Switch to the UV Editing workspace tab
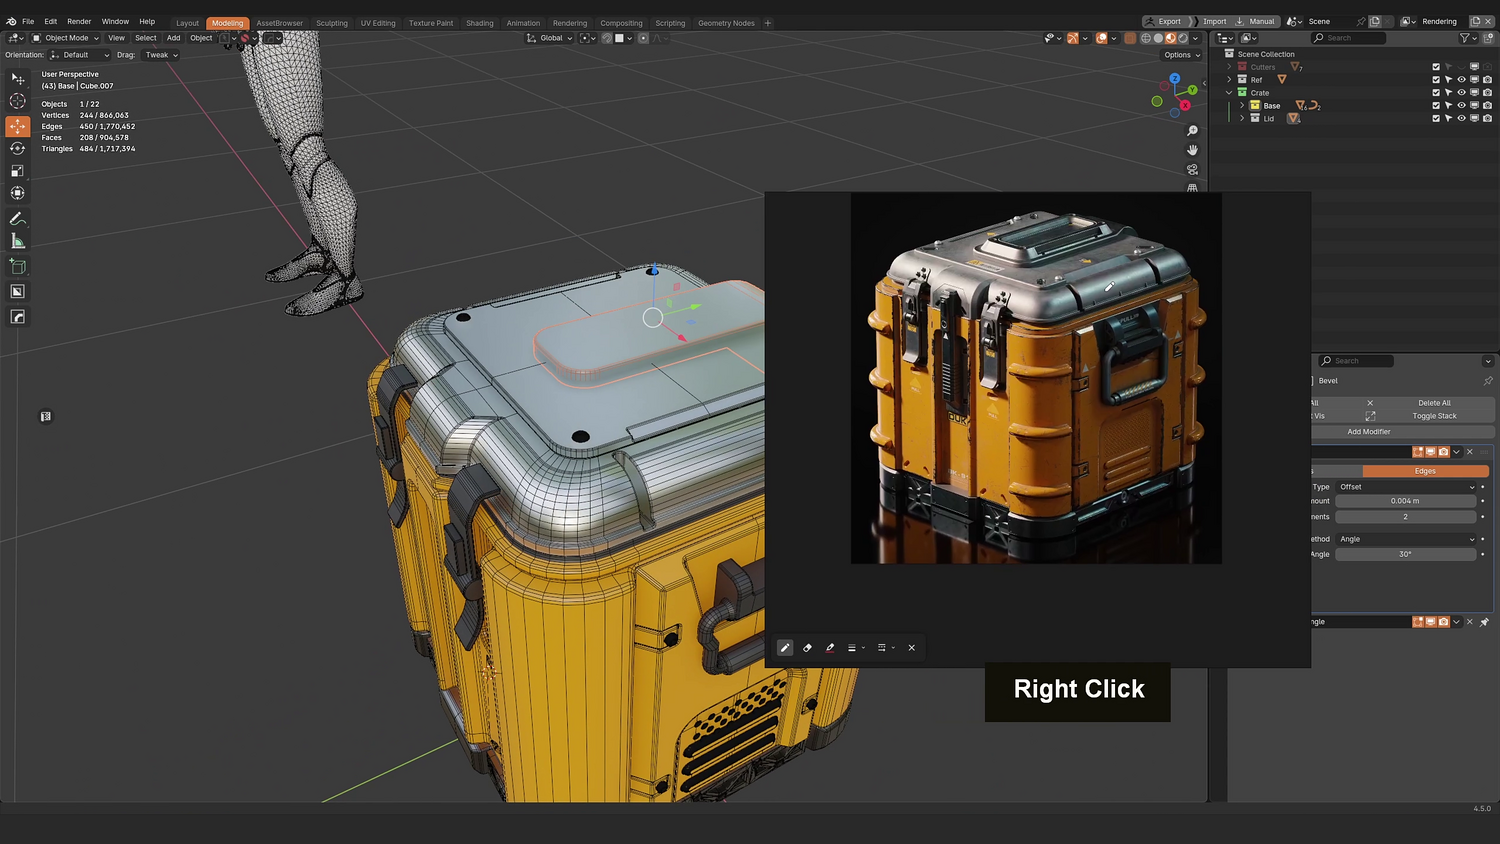1500x844 pixels. pos(378,23)
